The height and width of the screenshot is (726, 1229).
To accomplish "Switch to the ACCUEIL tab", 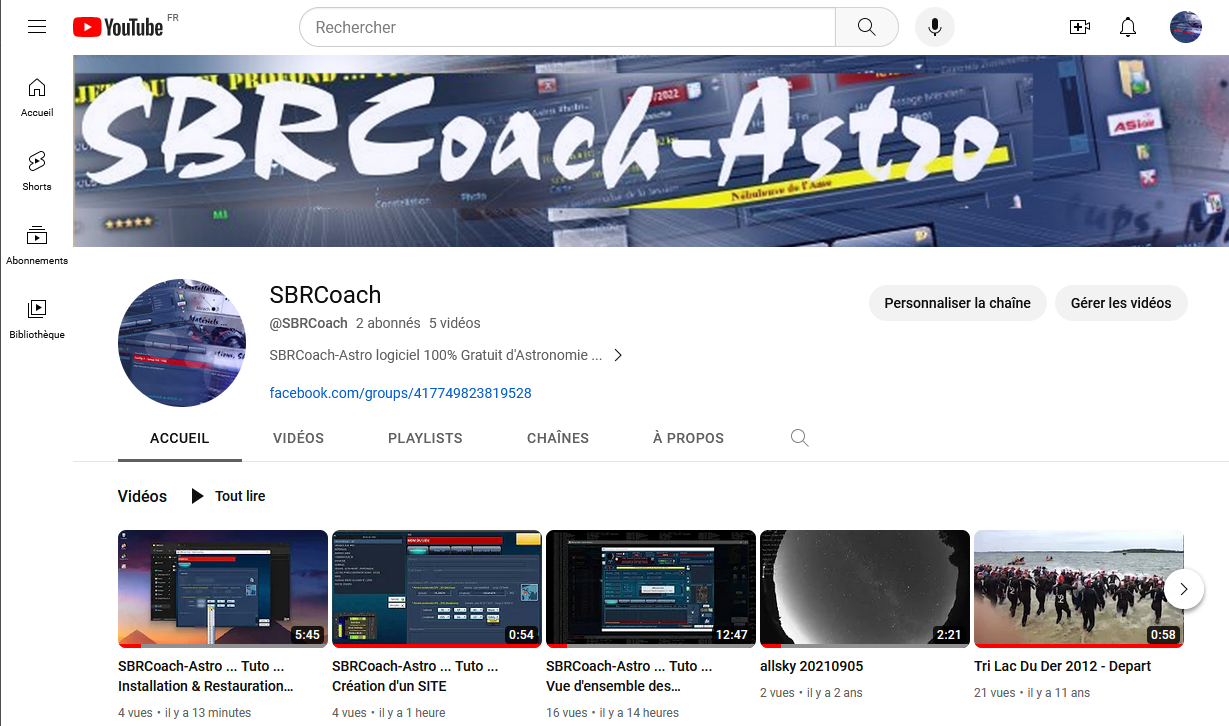I will point(180,438).
